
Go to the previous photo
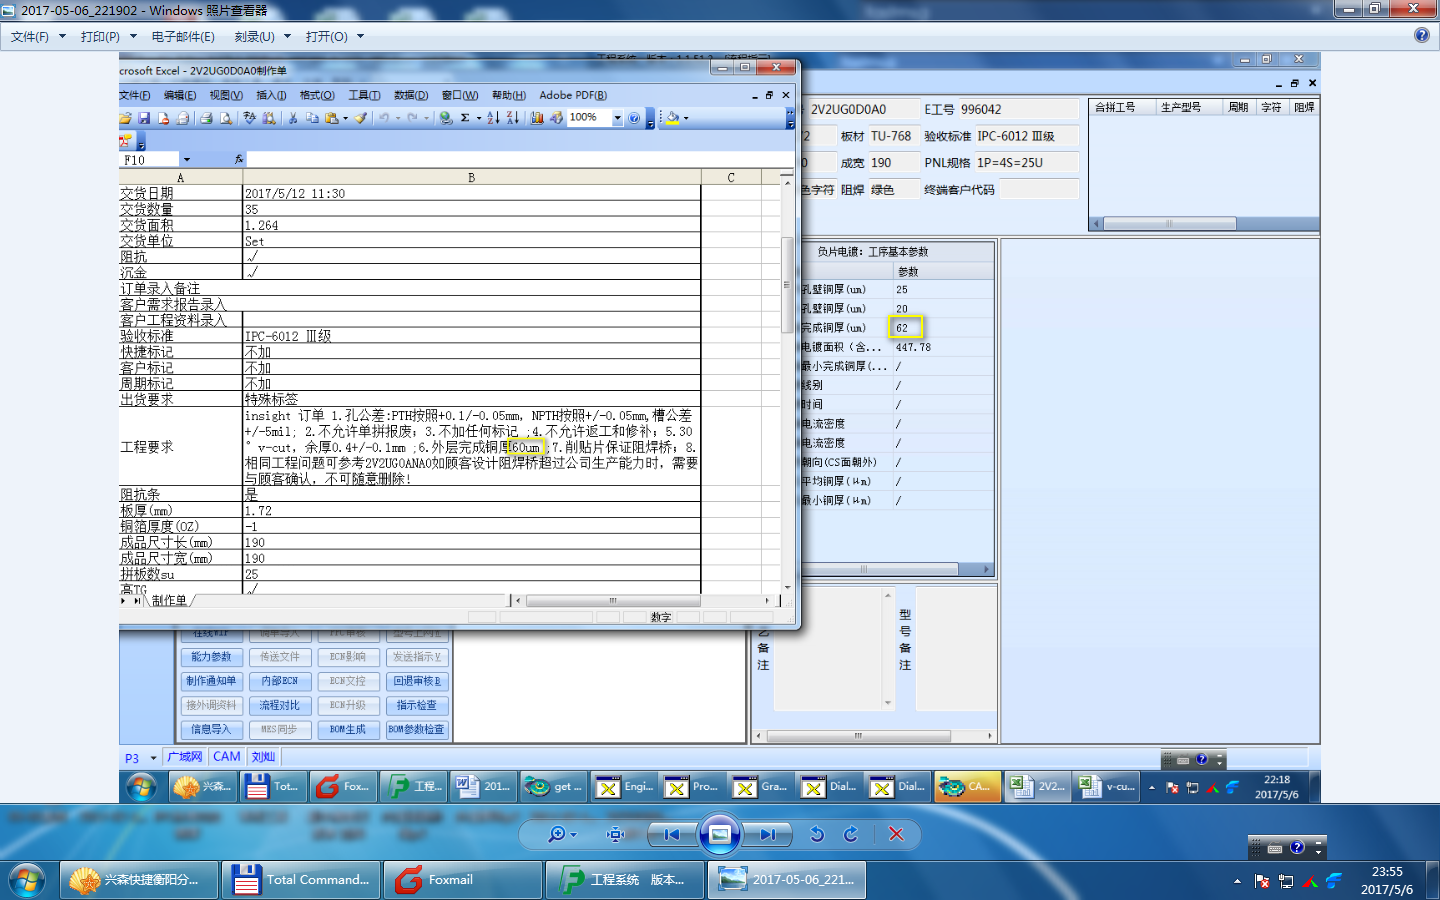(x=672, y=834)
